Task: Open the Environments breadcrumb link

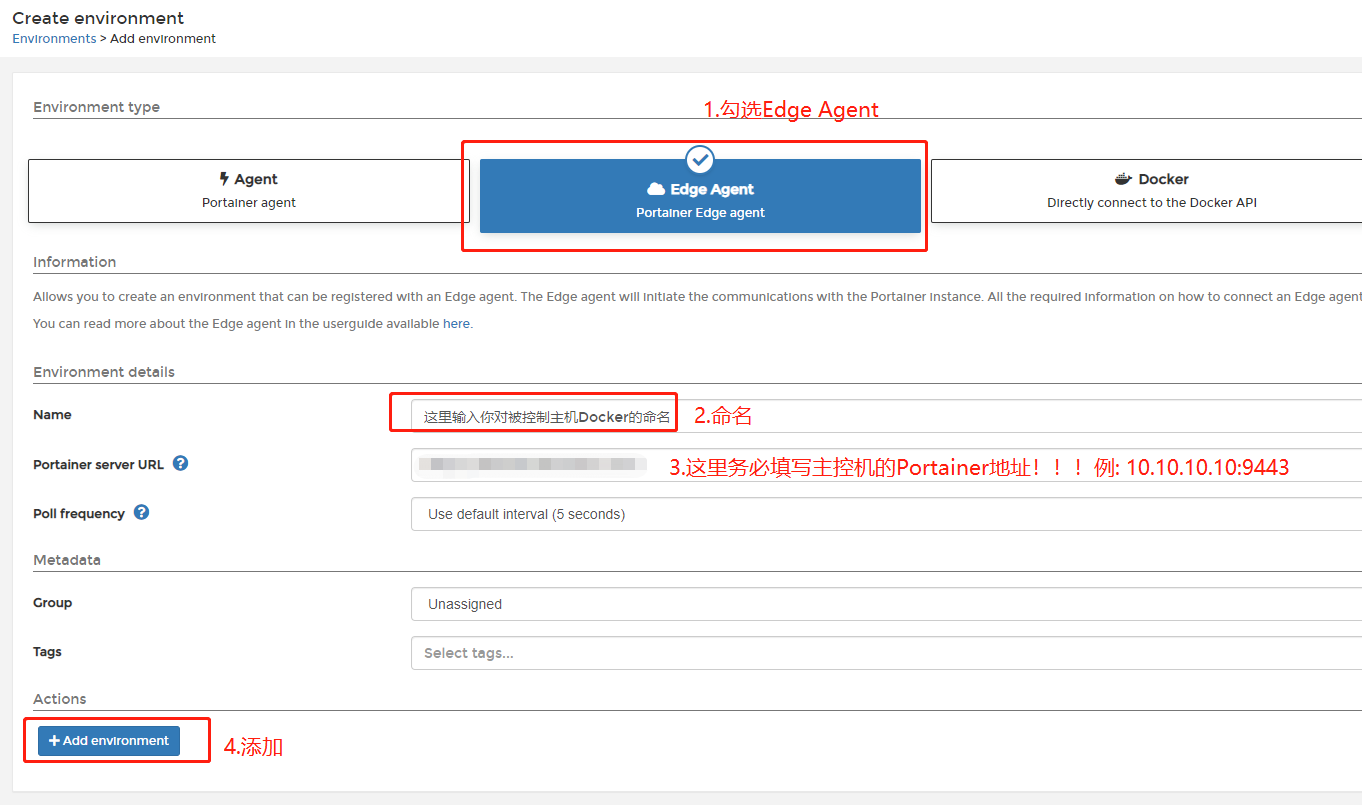Action: (x=54, y=39)
